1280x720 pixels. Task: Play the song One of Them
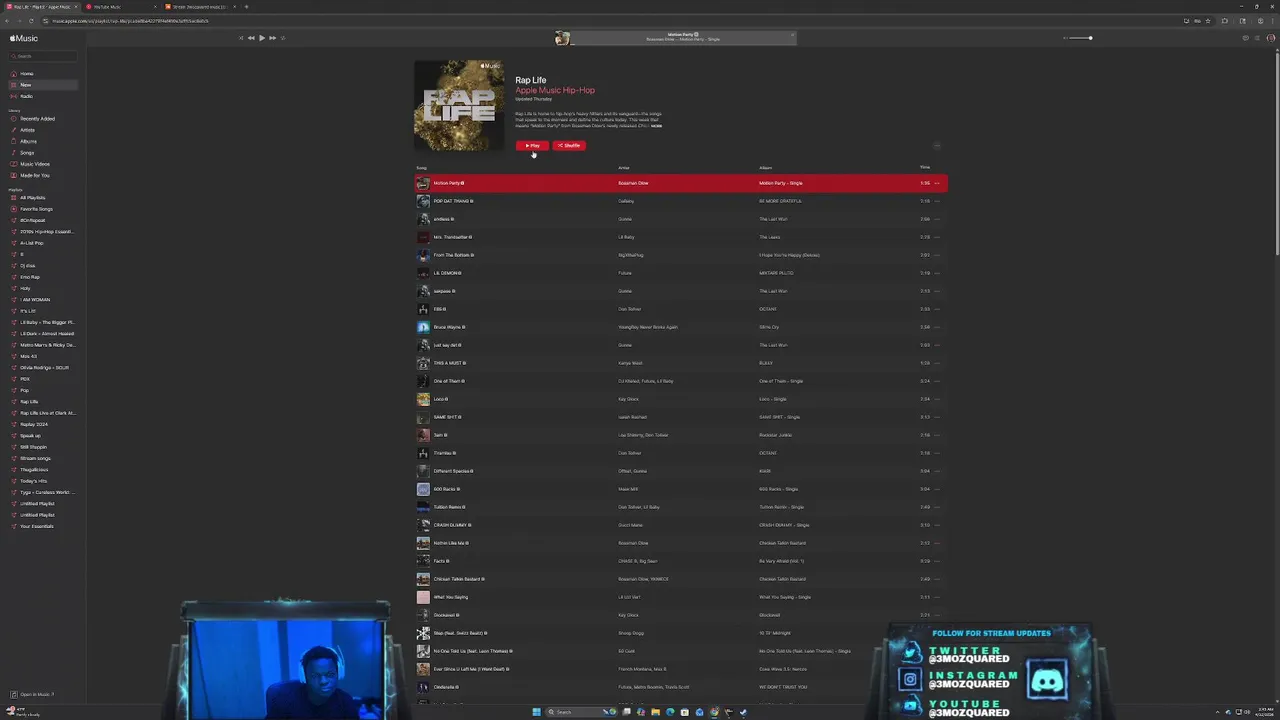449,381
